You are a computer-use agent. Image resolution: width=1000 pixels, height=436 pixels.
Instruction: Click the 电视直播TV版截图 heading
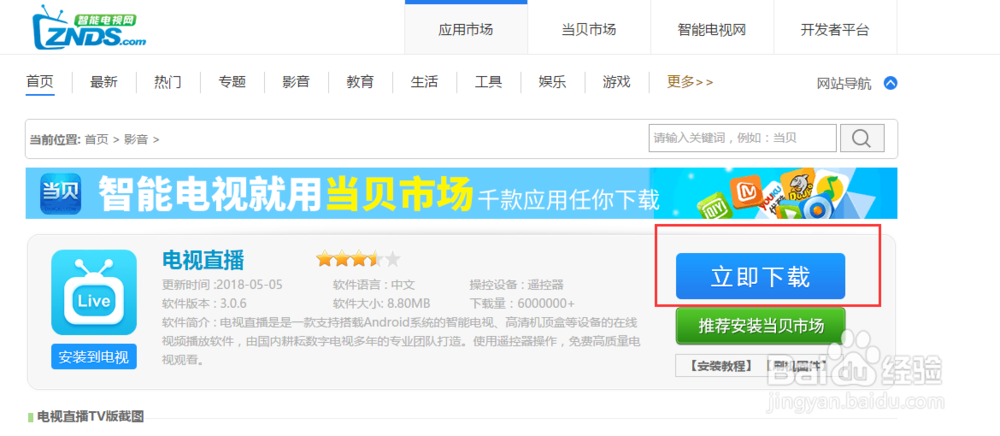coord(90,417)
